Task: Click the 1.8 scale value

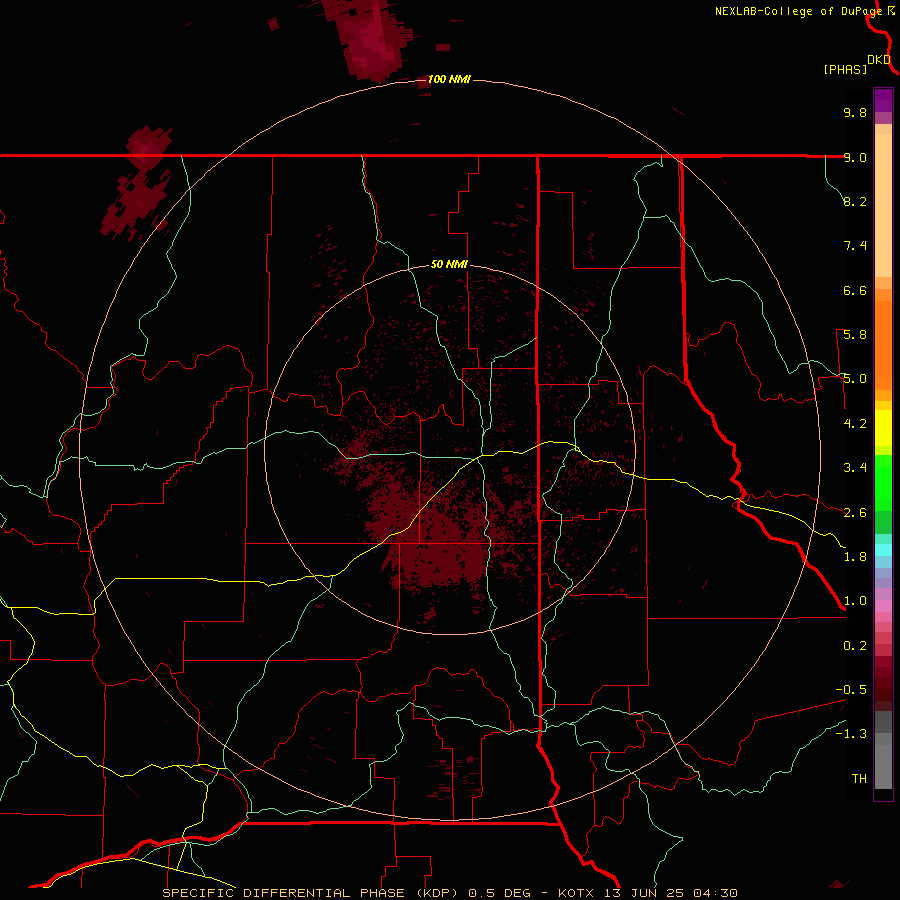Action: click(x=855, y=557)
